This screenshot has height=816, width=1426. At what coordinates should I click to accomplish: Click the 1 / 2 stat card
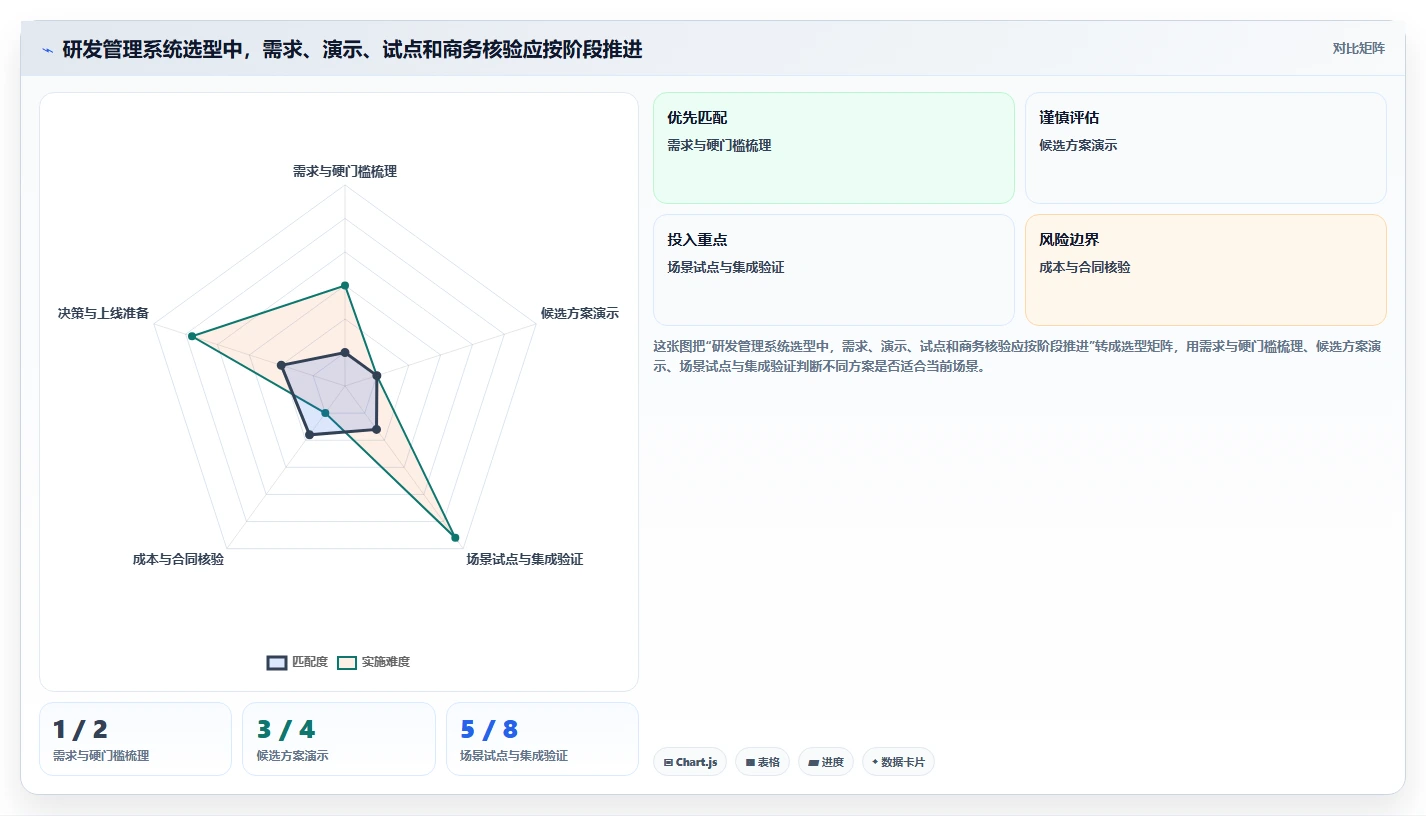pos(135,739)
